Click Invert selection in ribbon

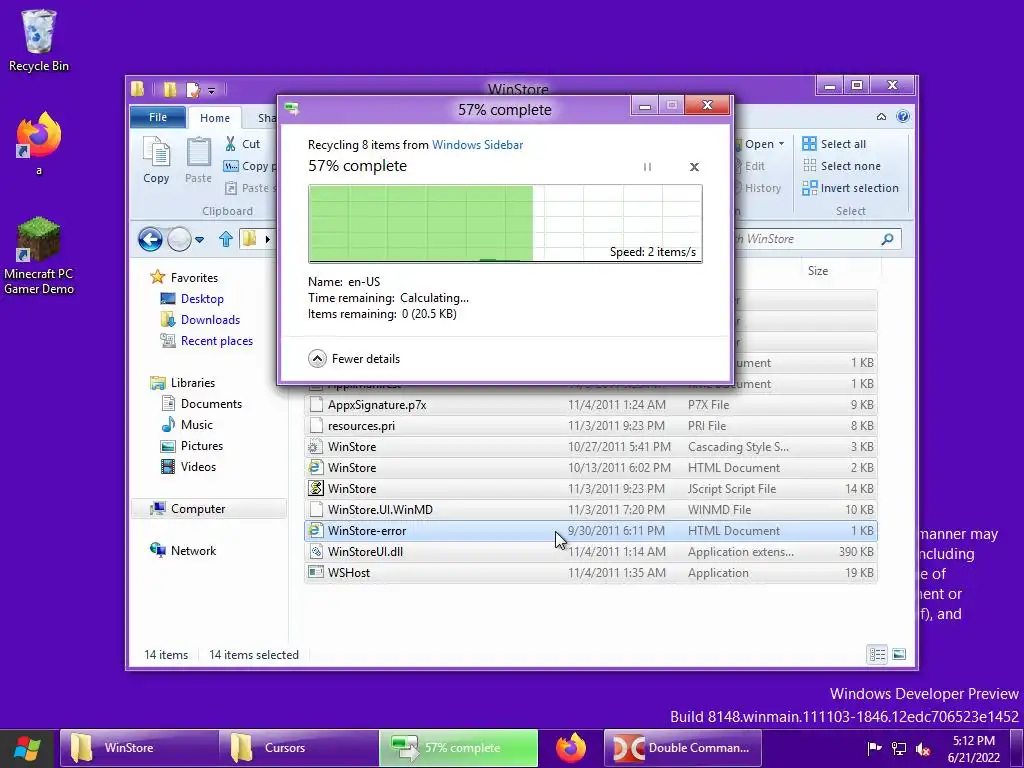pos(850,188)
